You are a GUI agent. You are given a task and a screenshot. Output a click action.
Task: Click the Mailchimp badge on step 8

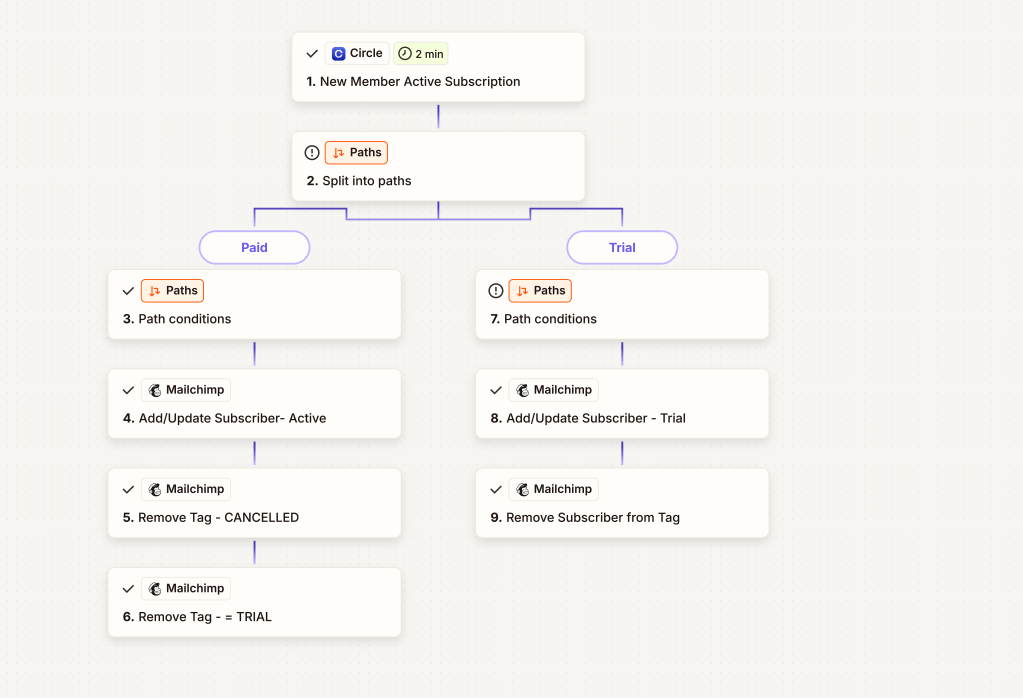click(x=554, y=390)
